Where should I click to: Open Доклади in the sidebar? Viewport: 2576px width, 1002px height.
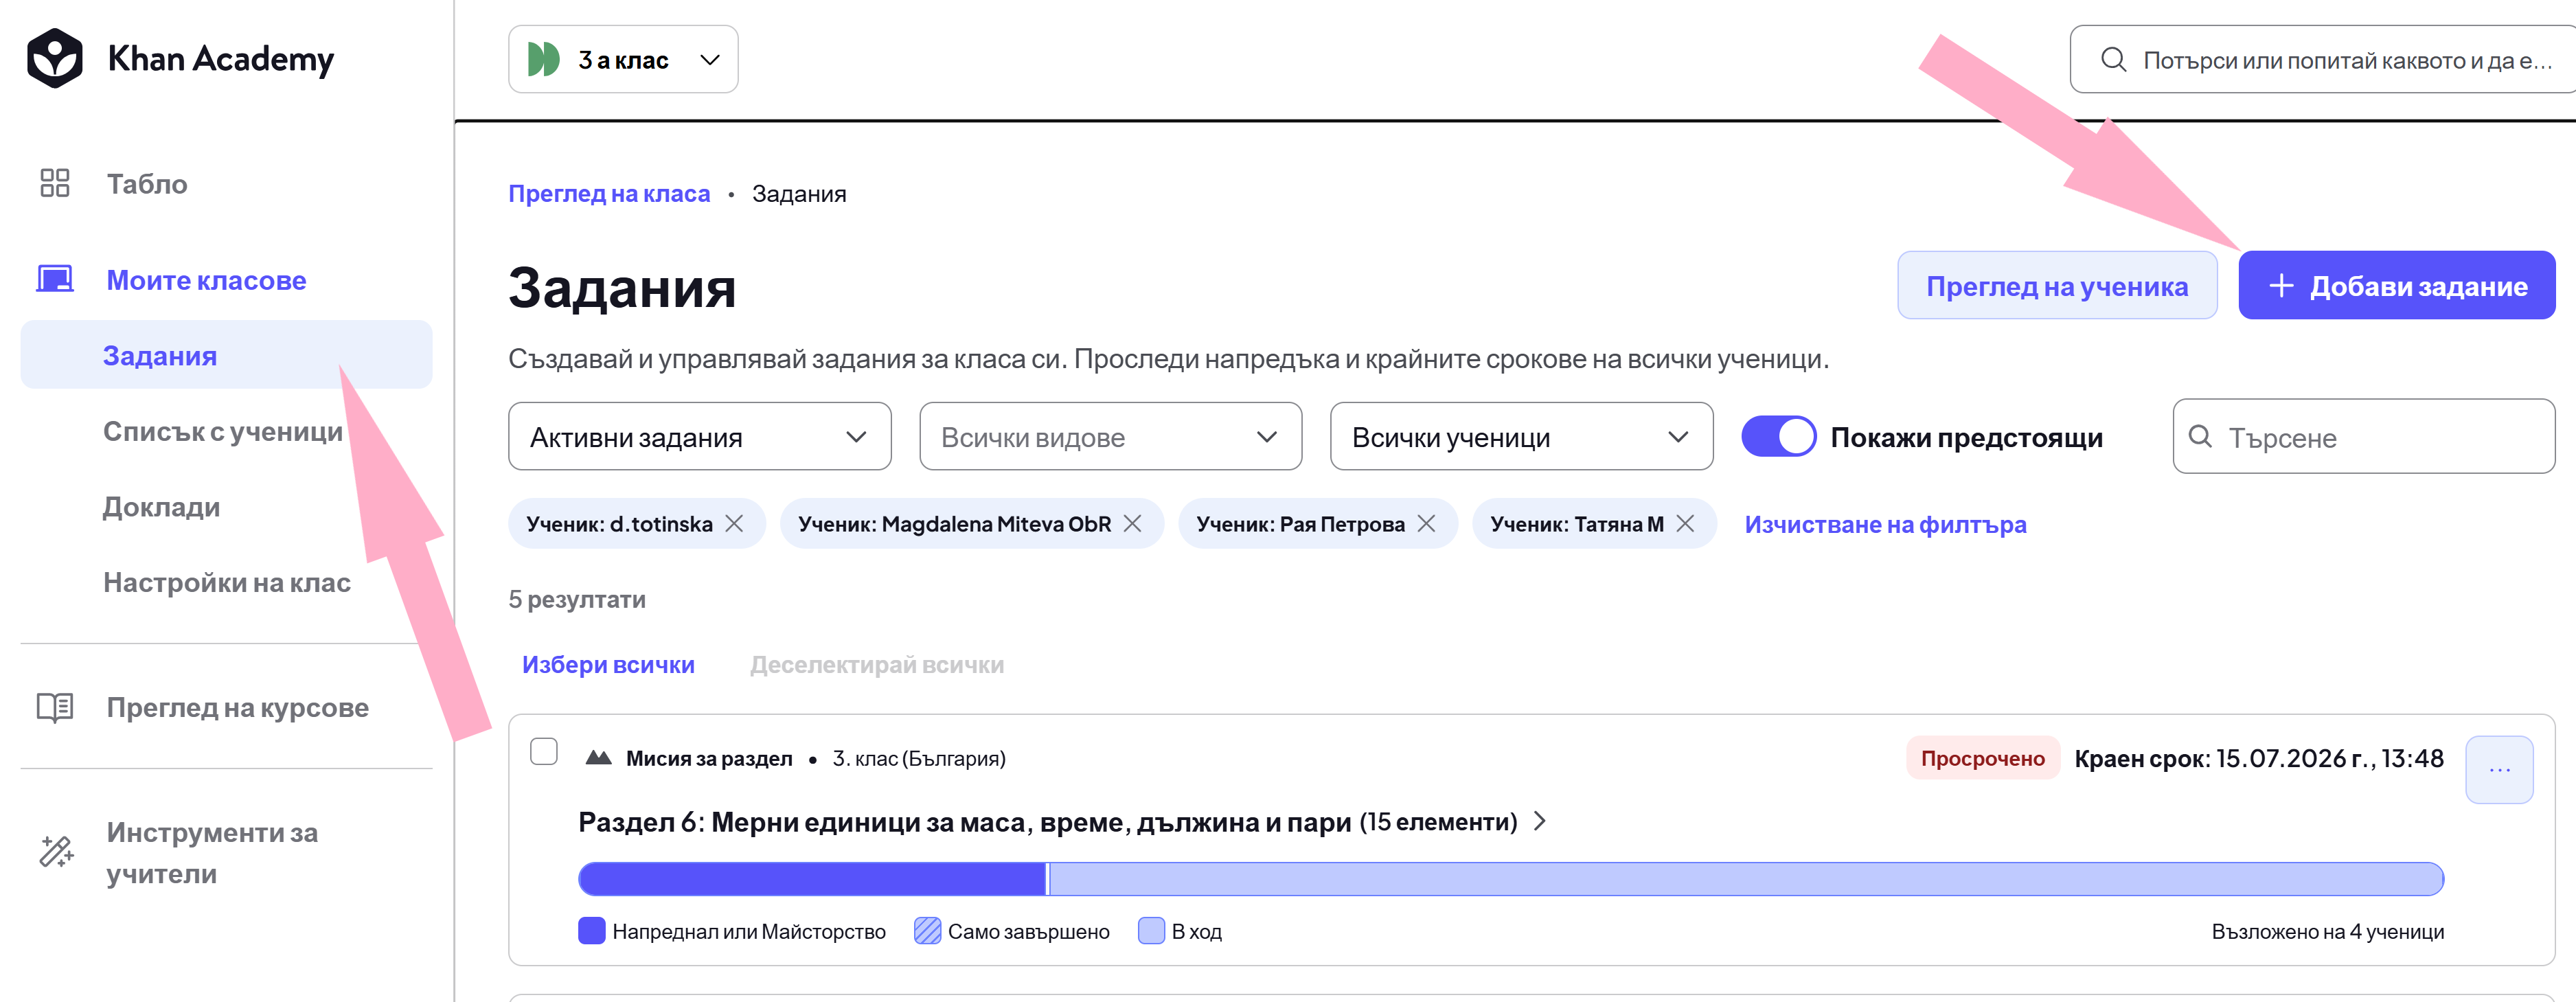pos(162,507)
